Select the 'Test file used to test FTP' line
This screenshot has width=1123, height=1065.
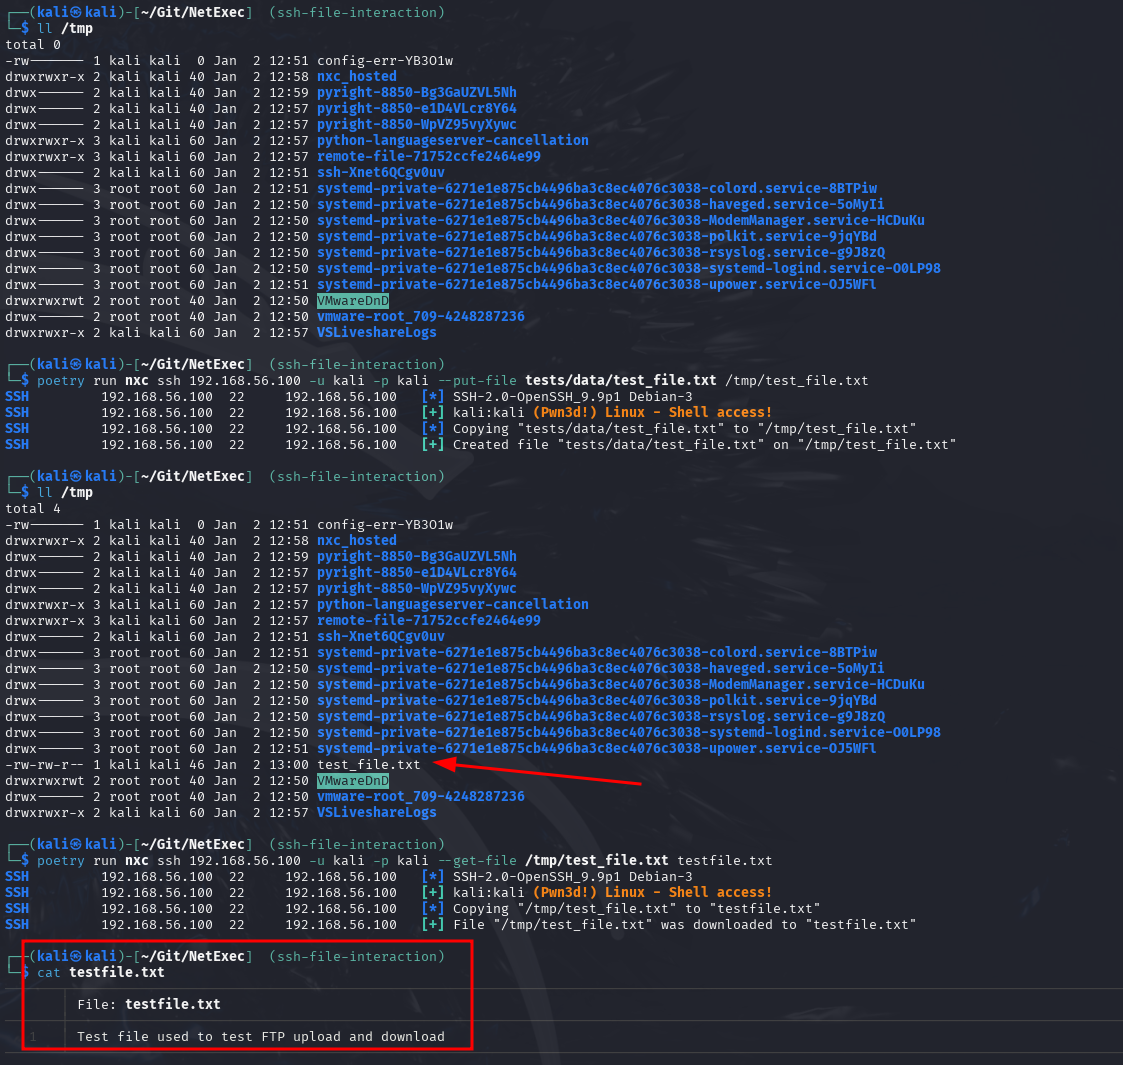pyautogui.click(x=260, y=1036)
